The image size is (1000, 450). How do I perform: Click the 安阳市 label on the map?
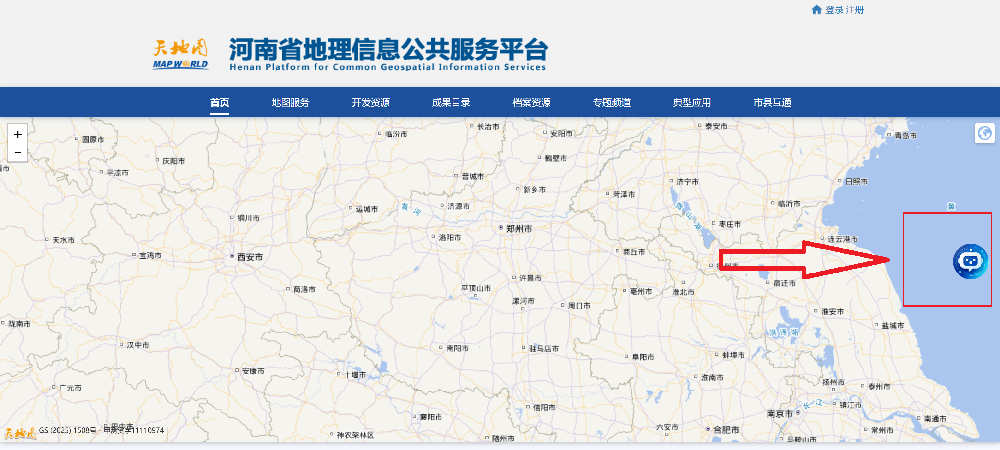point(561,134)
